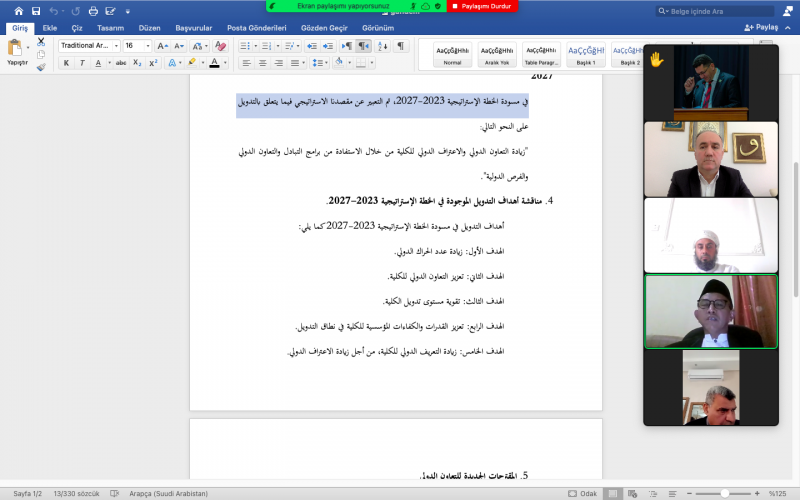Click the Print icon in quick toolbar
Viewport: 800px width, 500px height.
[x=93, y=11]
